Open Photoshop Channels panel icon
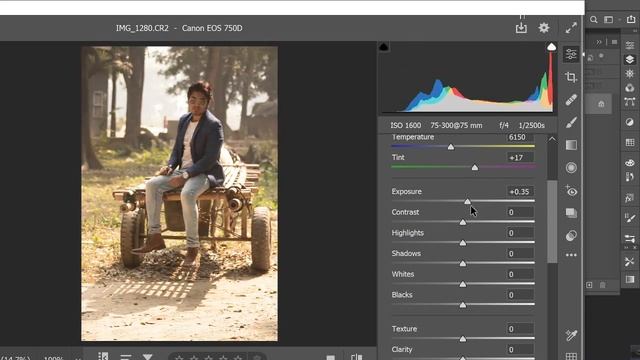The width and height of the screenshot is (640, 360). [x=629, y=87]
